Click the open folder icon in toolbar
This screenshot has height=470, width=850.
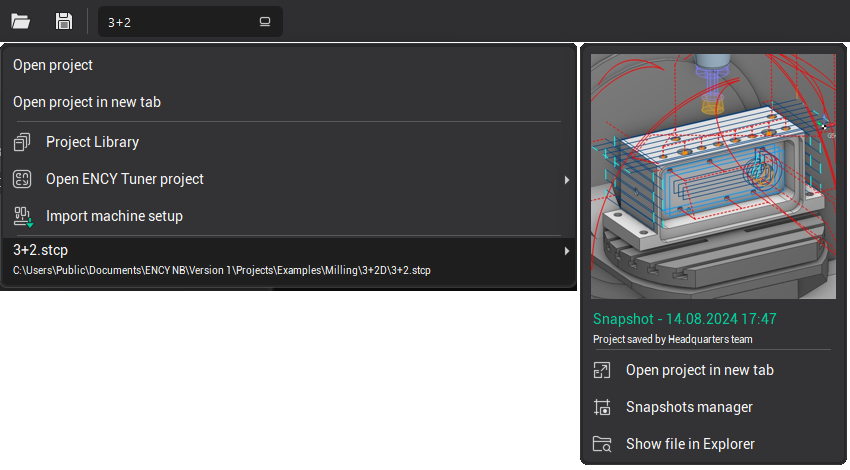click(x=20, y=21)
